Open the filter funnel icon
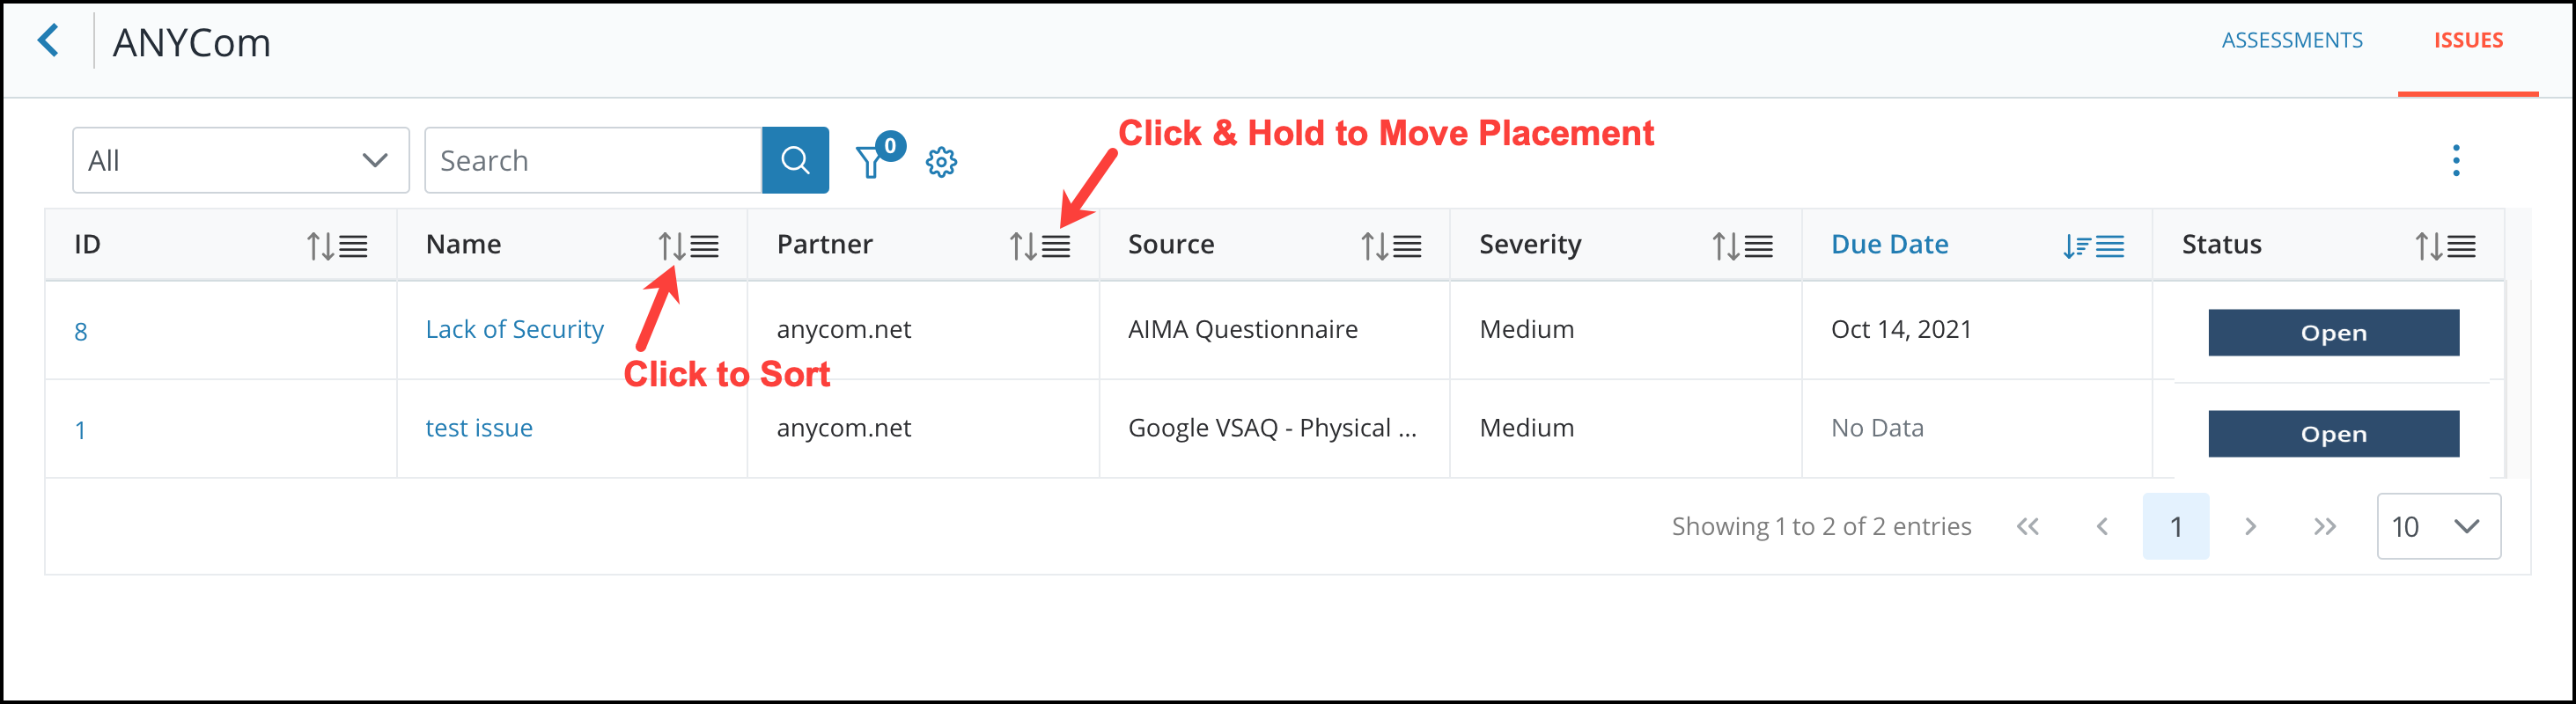 point(870,161)
